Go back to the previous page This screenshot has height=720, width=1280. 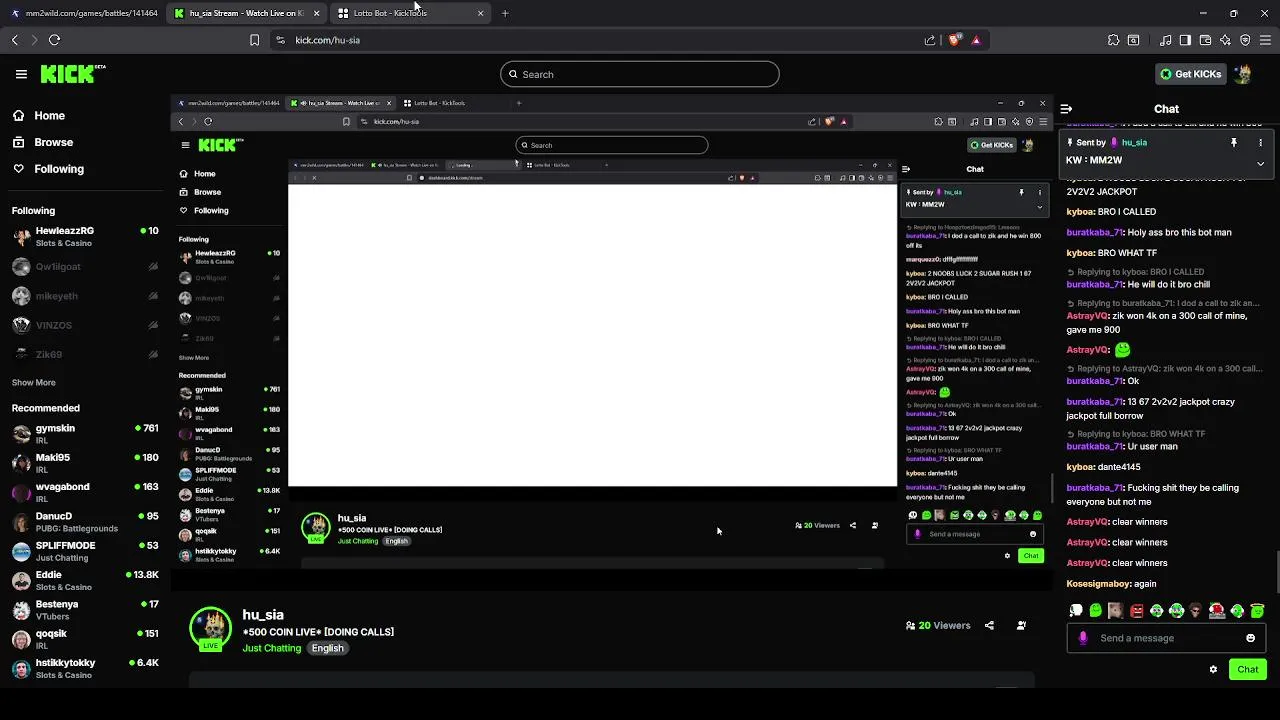[x=14, y=40]
